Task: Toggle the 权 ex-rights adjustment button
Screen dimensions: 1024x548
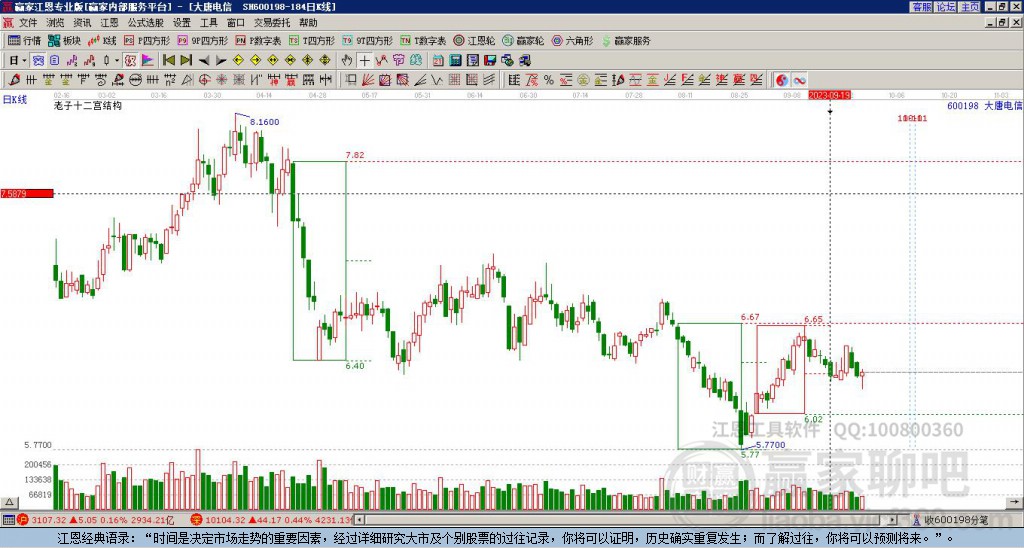Action: click(x=130, y=61)
